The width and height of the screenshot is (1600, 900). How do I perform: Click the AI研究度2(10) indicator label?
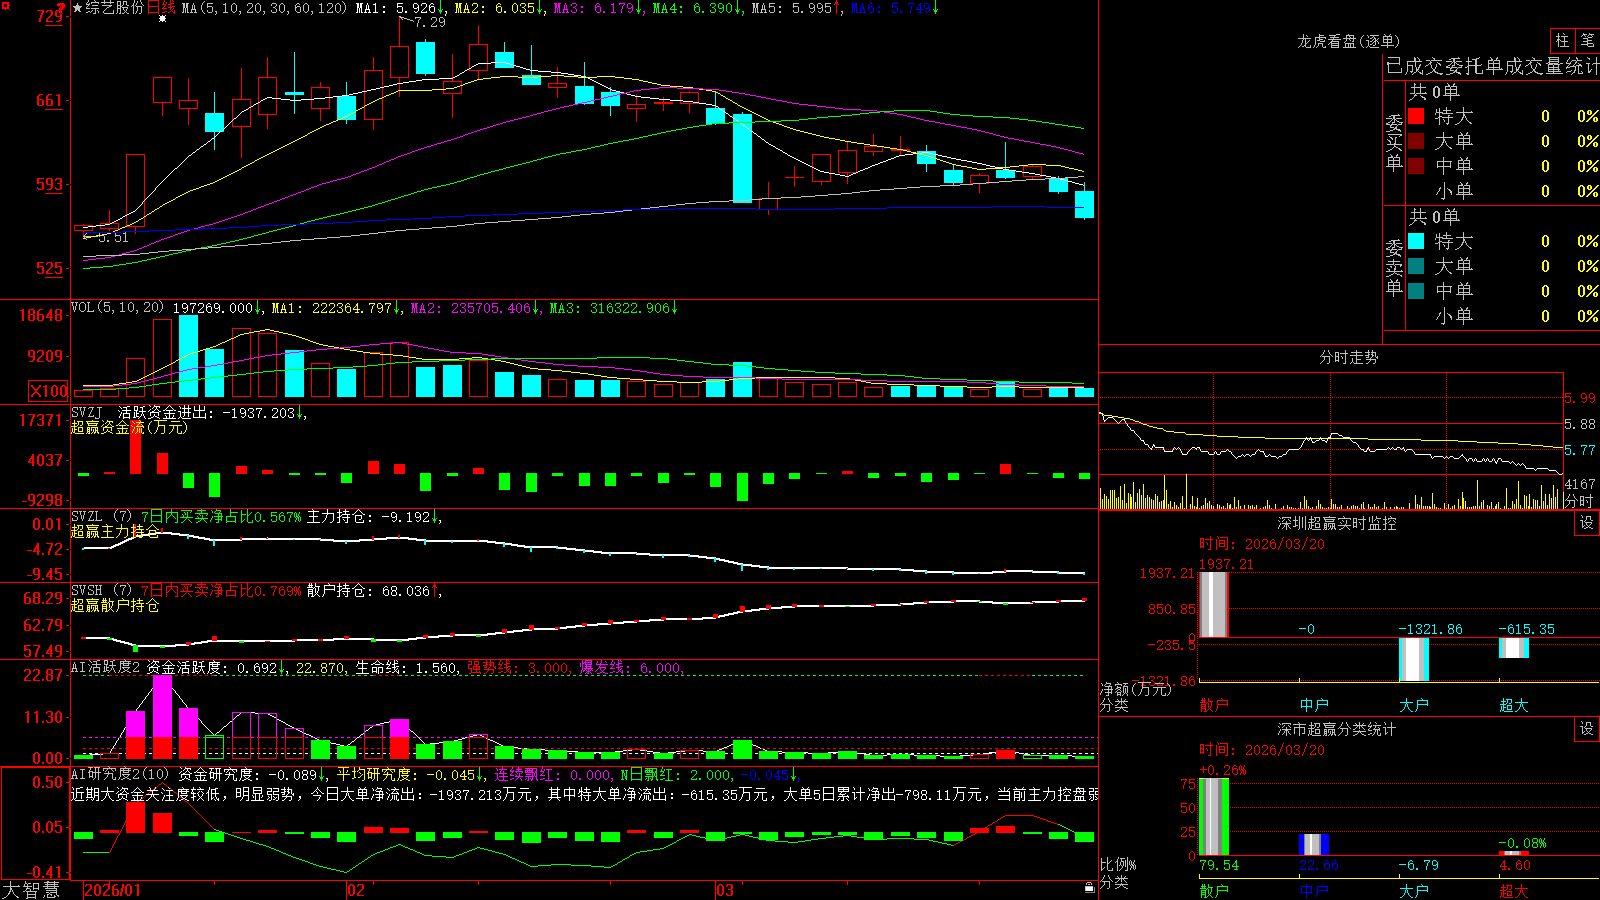(121, 774)
